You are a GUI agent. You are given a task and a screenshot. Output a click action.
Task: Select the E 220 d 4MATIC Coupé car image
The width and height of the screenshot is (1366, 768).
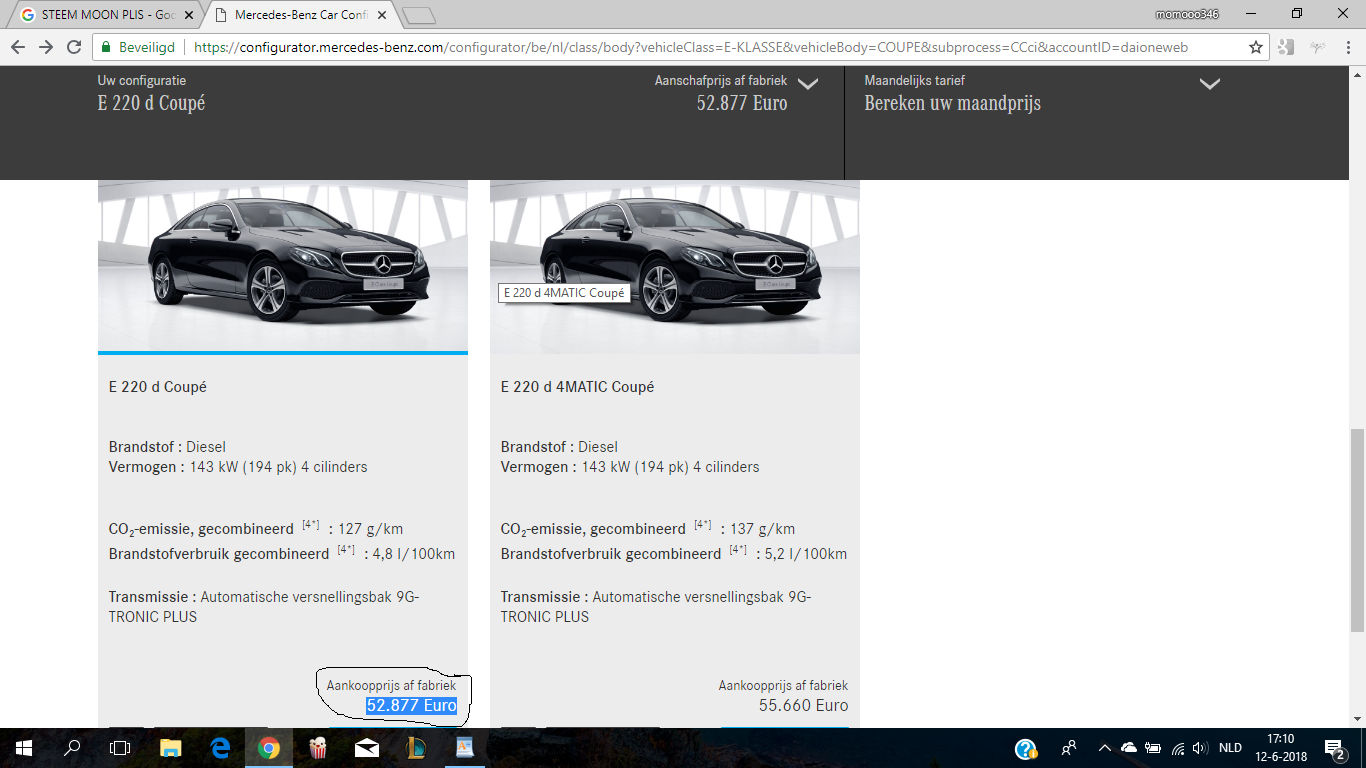[x=675, y=266]
